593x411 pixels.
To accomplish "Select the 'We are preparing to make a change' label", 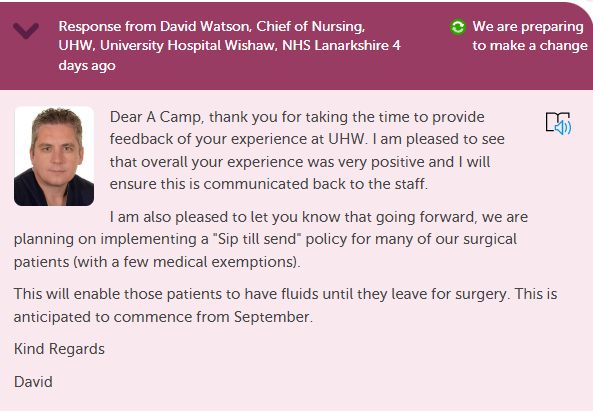I will tap(530, 36).
